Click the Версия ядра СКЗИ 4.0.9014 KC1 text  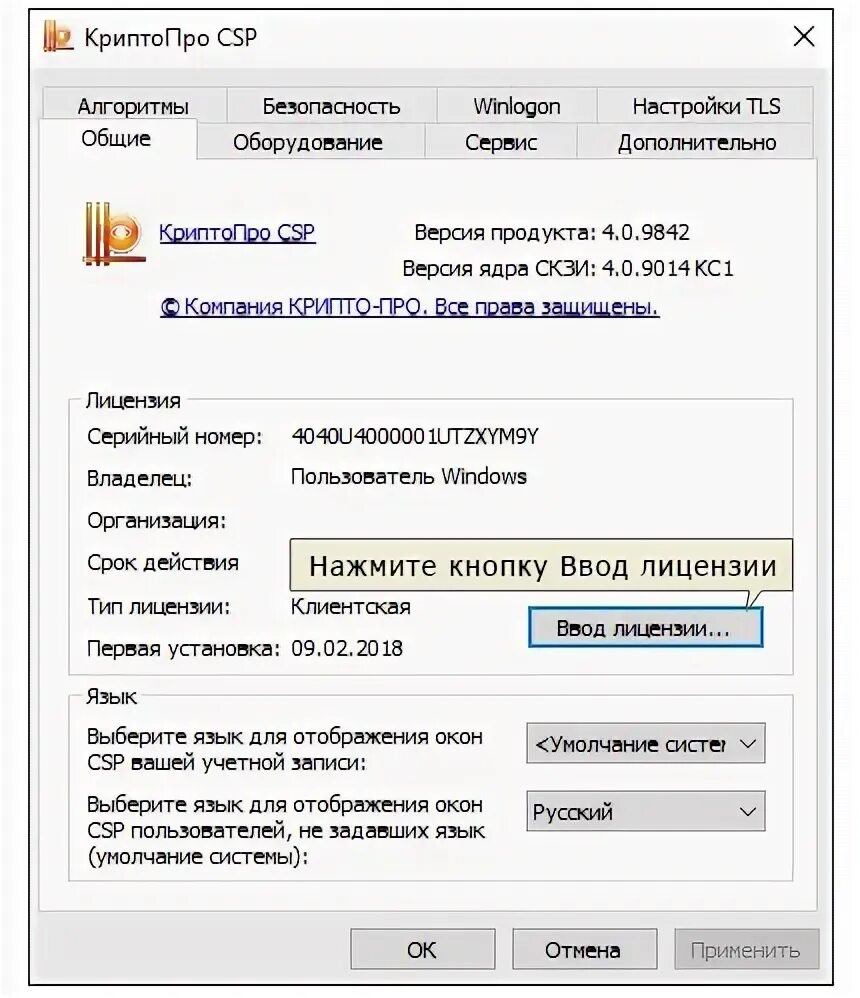tap(568, 268)
